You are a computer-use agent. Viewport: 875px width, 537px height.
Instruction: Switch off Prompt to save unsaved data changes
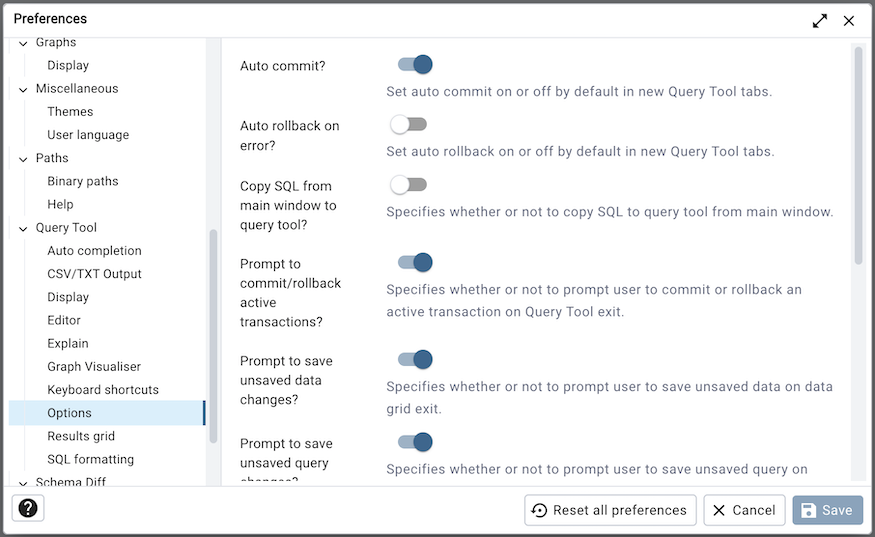pyautogui.click(x=415, y=359)
